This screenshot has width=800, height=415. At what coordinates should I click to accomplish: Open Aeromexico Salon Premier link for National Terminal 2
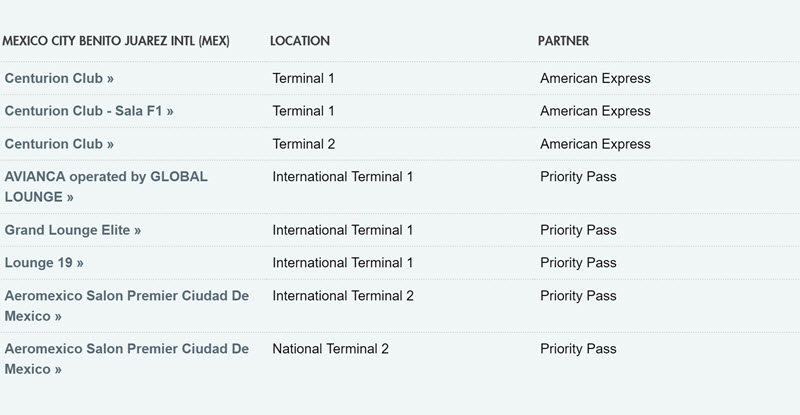click(127, 359)
